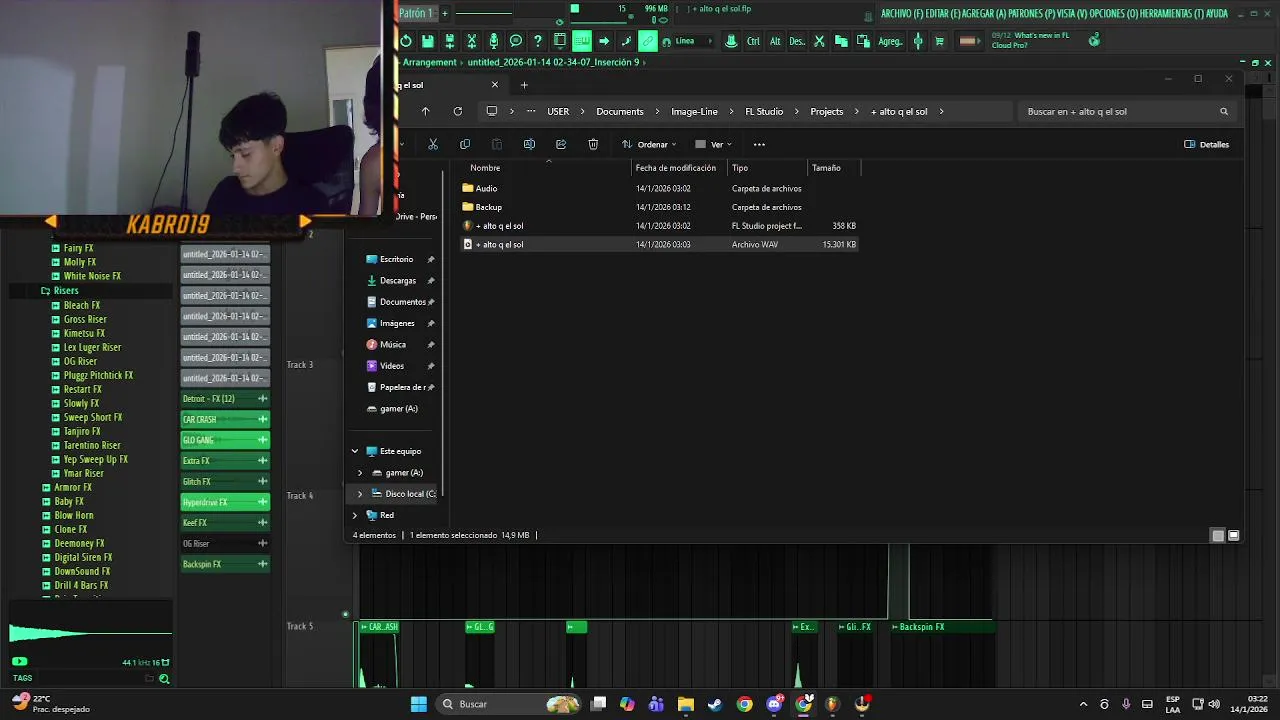Open Música in the Explorer sidebar
Viewport: 1280px width, 720px height.
393,344
